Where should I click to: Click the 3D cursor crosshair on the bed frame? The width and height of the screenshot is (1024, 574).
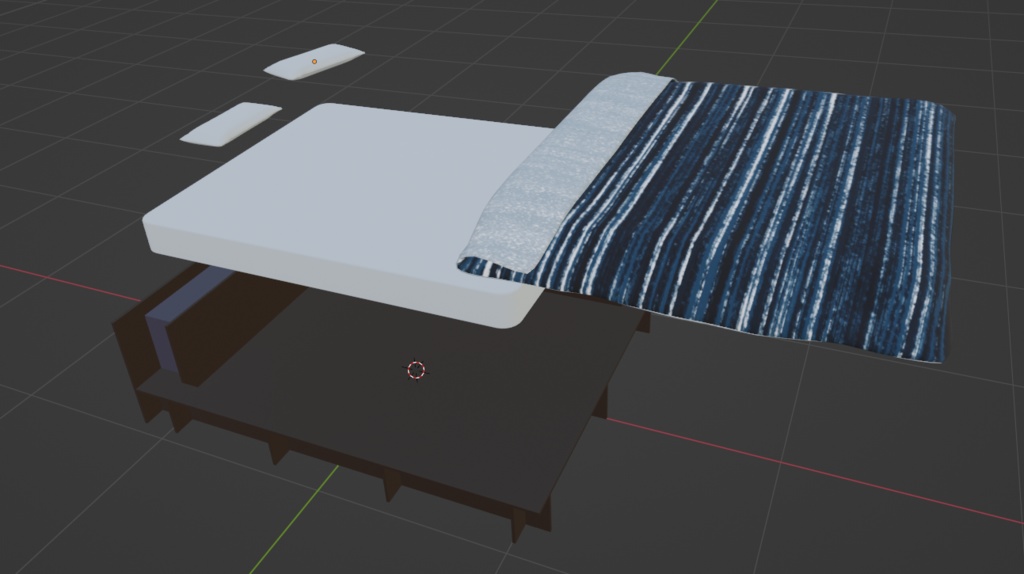pyautogui.click(x=416, y=370)
